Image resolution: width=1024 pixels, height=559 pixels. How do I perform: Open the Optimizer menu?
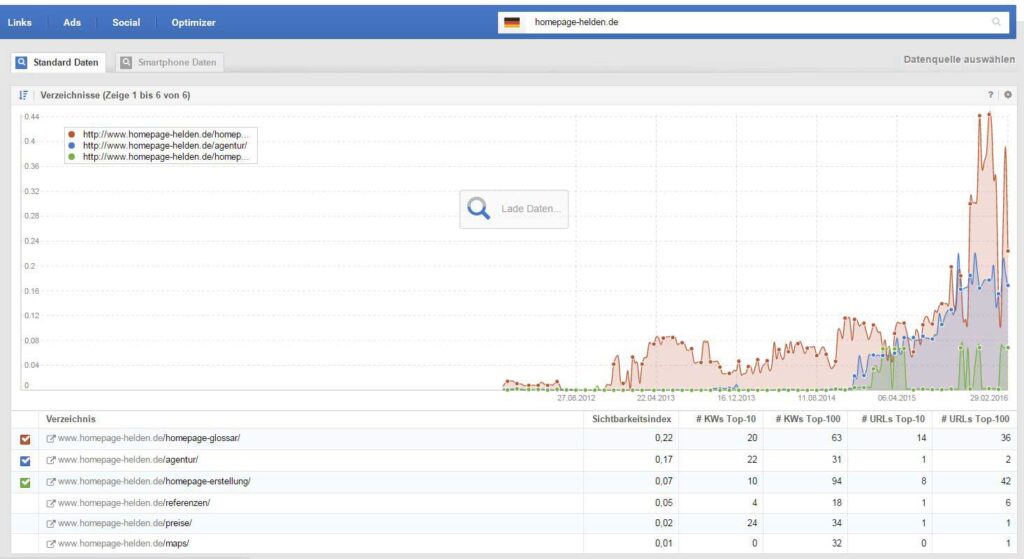(x=193, y=22)
